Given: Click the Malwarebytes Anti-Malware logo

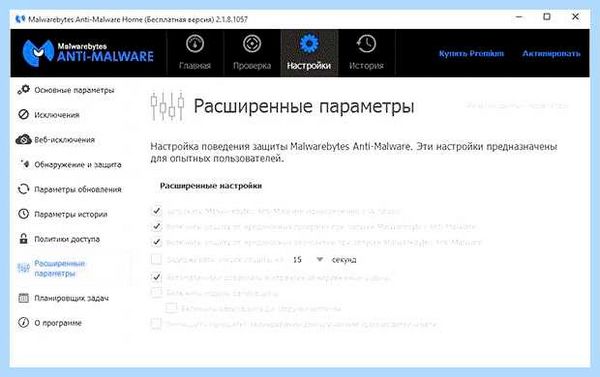Looking at the screenshot, I should (88, 52).
